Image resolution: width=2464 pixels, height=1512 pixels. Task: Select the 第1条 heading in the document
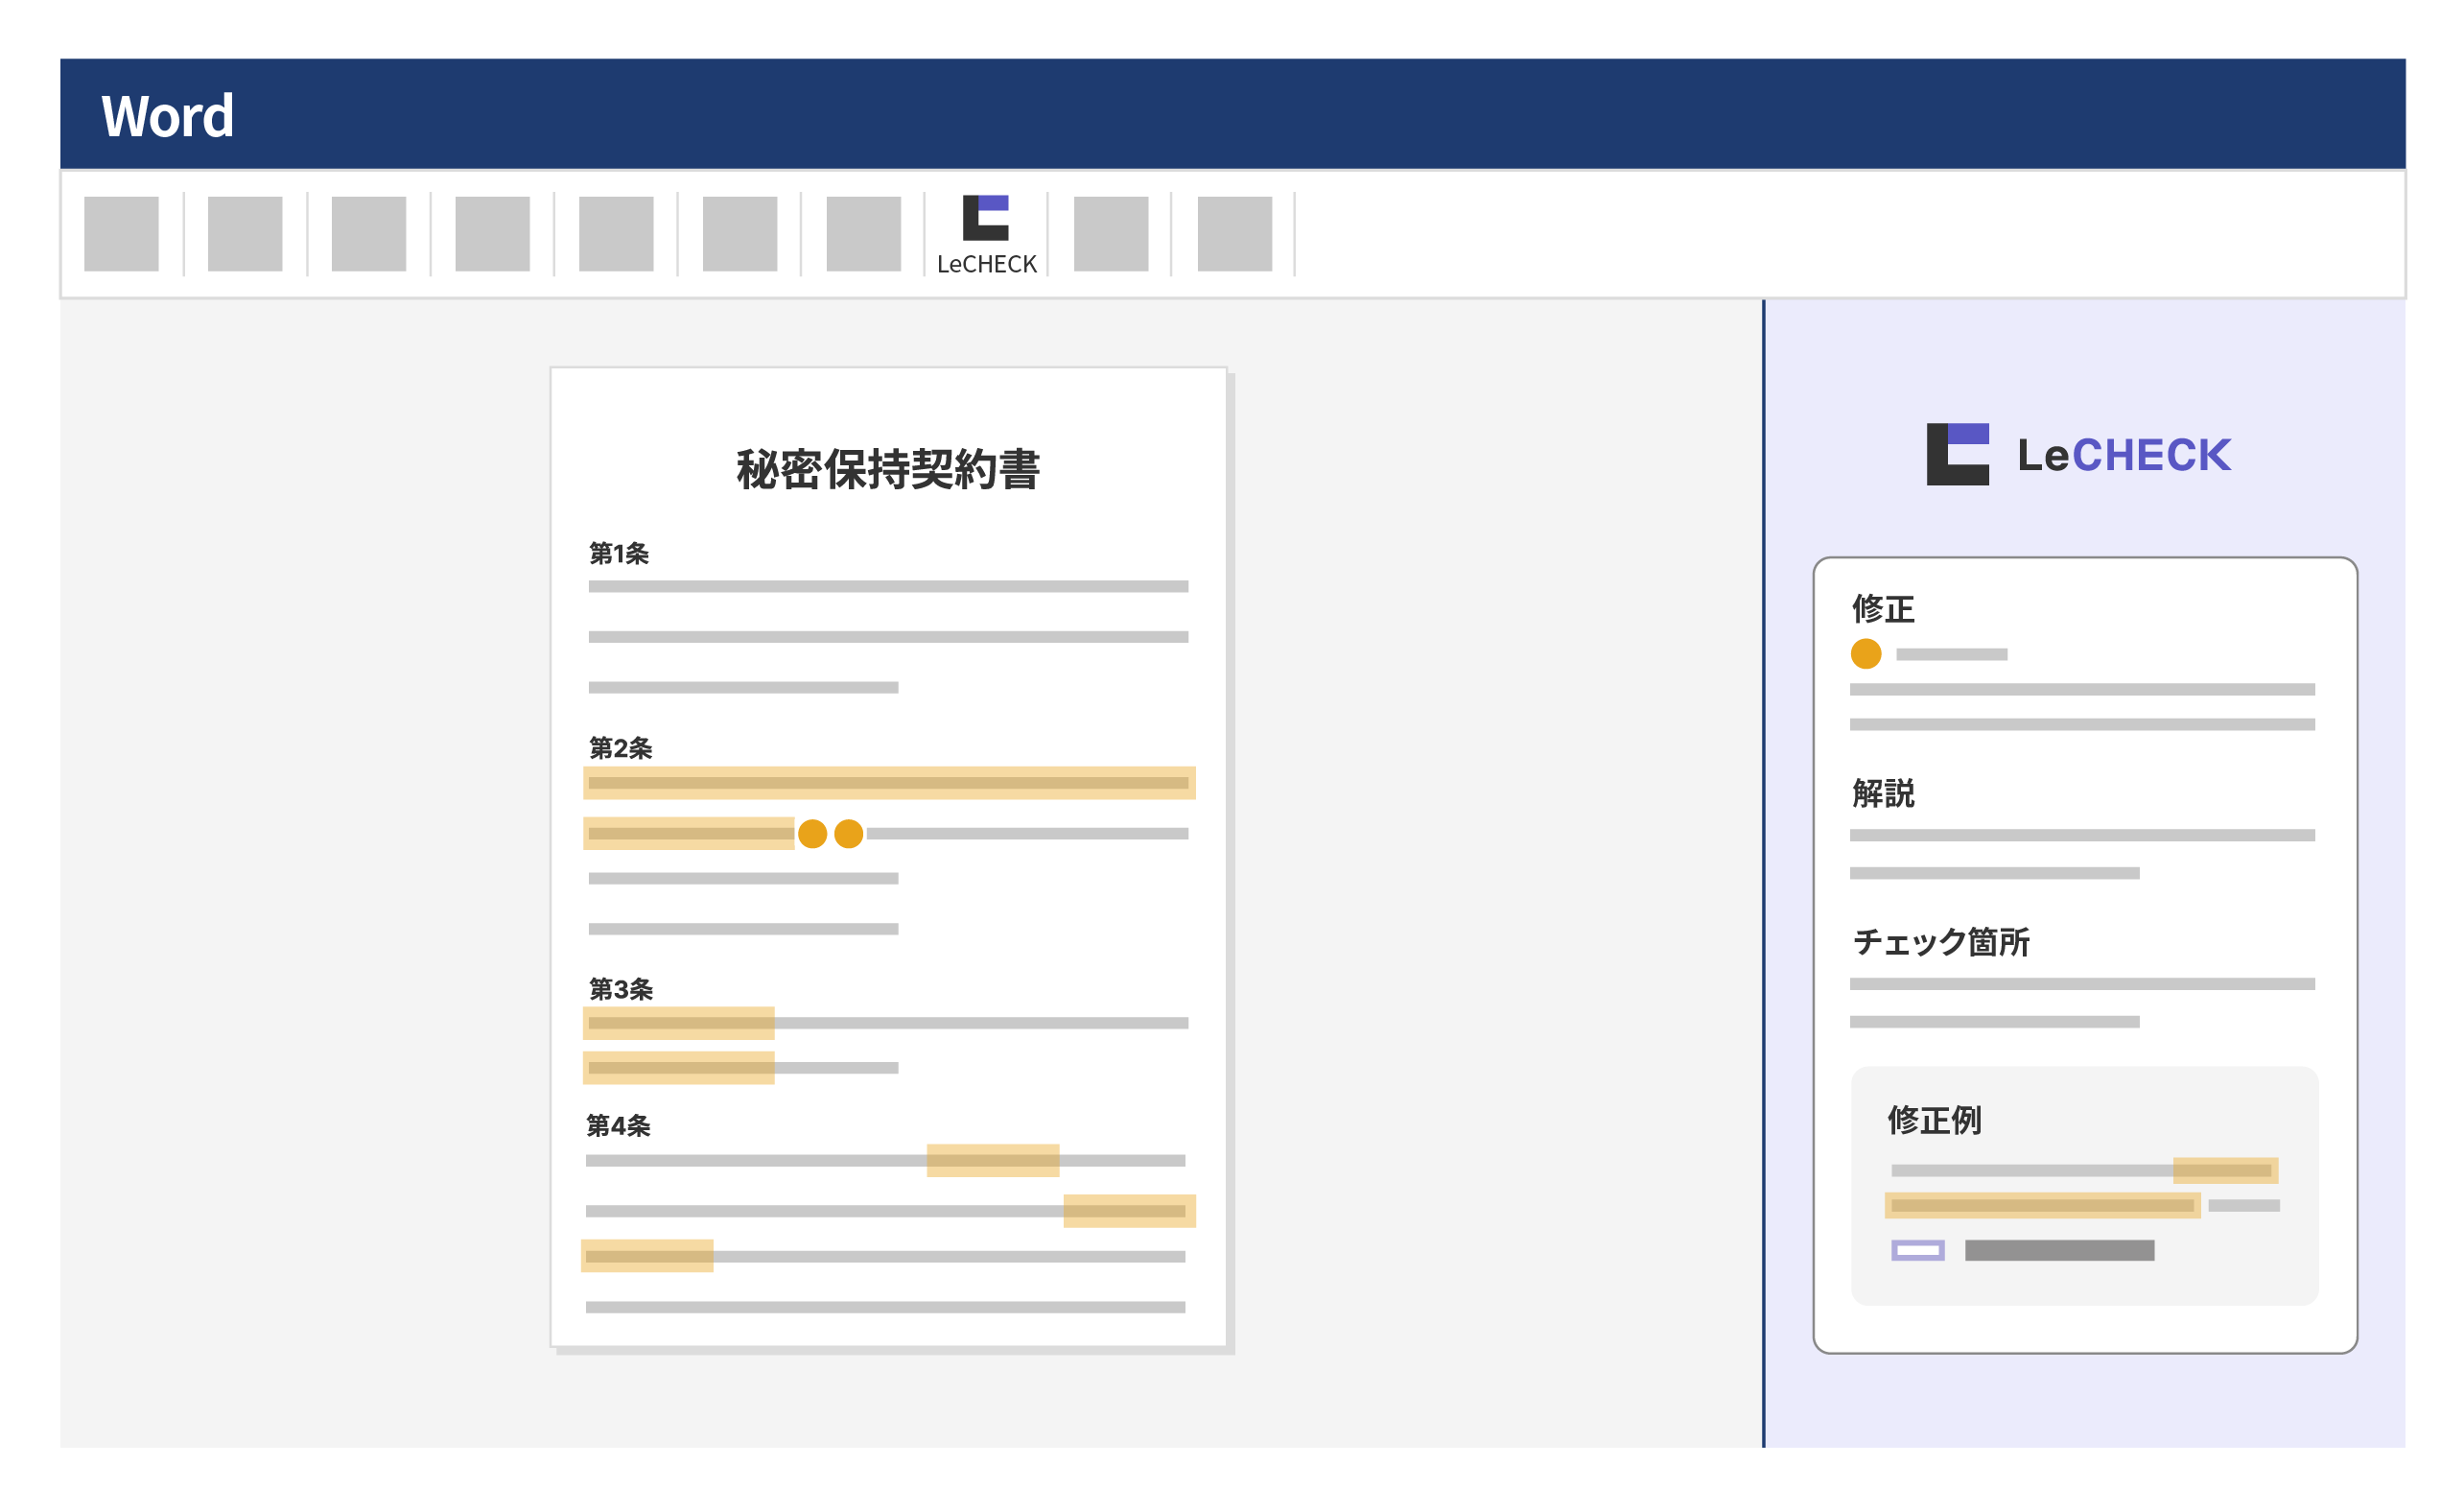click(618, 554)
